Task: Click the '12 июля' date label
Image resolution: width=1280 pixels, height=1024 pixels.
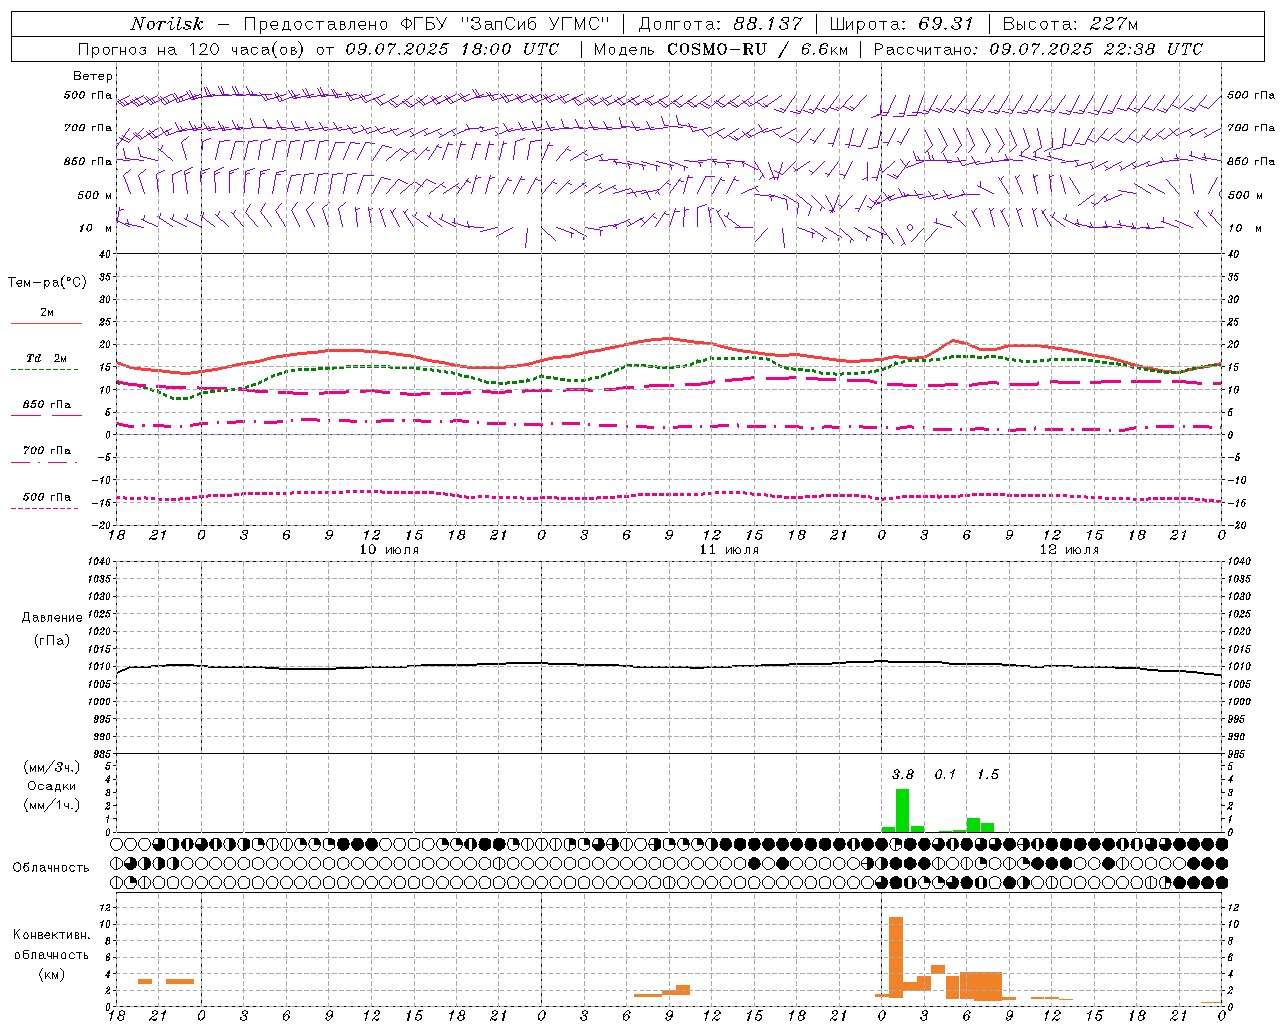Action: 1069,549
